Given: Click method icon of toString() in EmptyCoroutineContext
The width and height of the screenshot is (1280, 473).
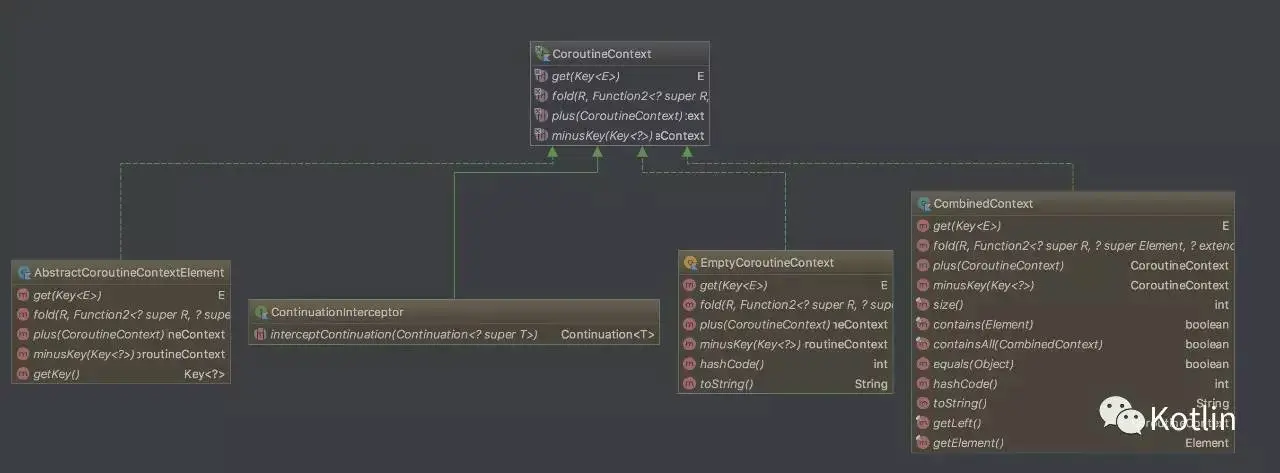Looking at the screenshot, I should tap(690, 384).
